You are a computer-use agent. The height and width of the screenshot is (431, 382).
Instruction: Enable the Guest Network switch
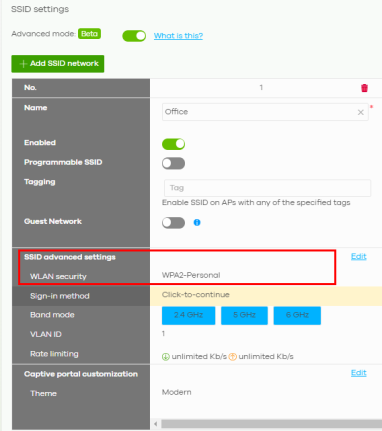173,223
